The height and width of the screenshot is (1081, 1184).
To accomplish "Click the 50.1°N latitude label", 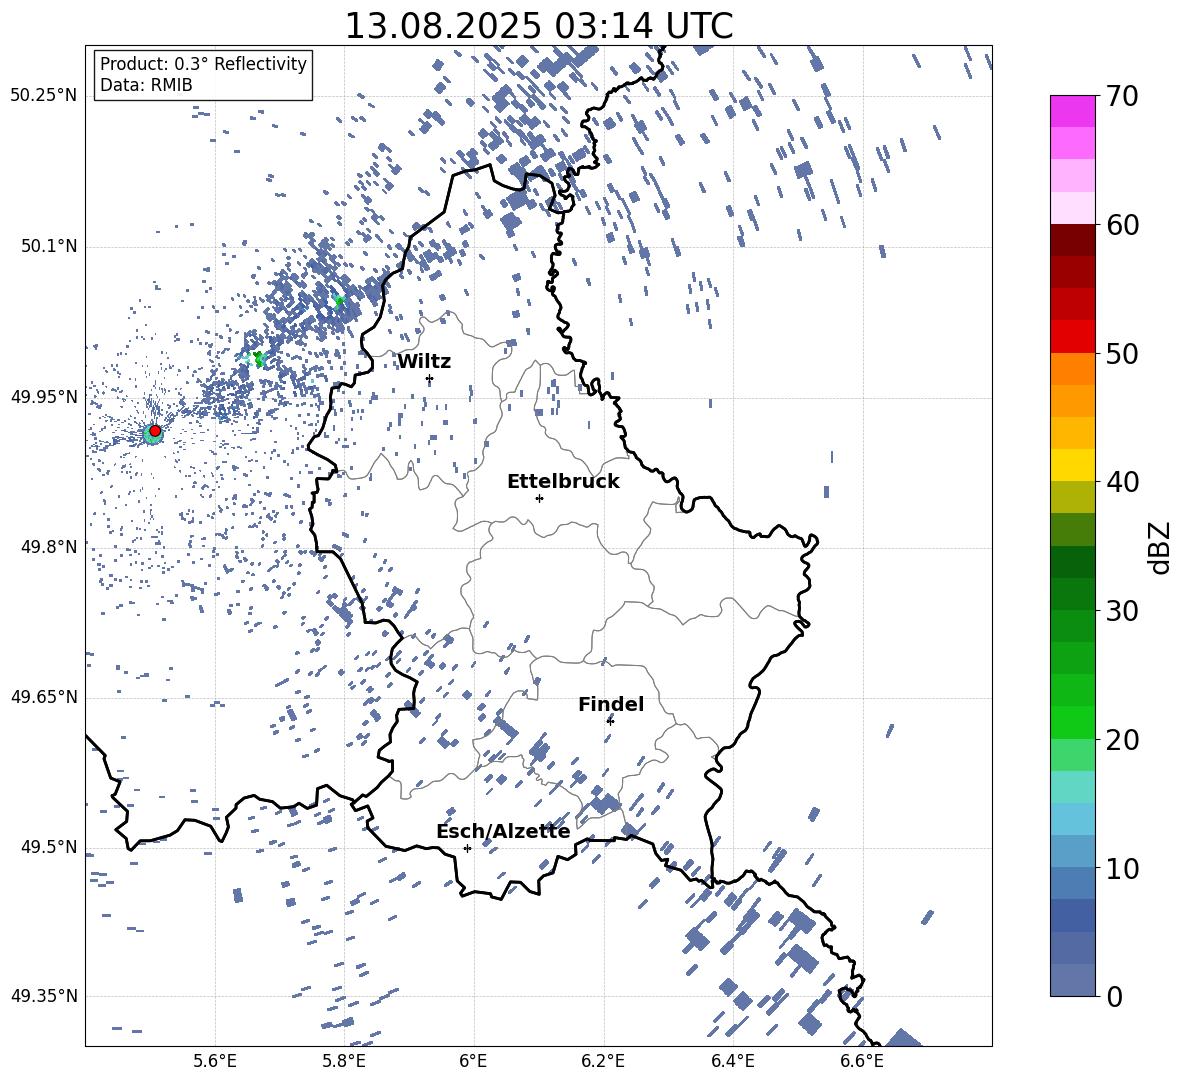I will coord(49,247).
